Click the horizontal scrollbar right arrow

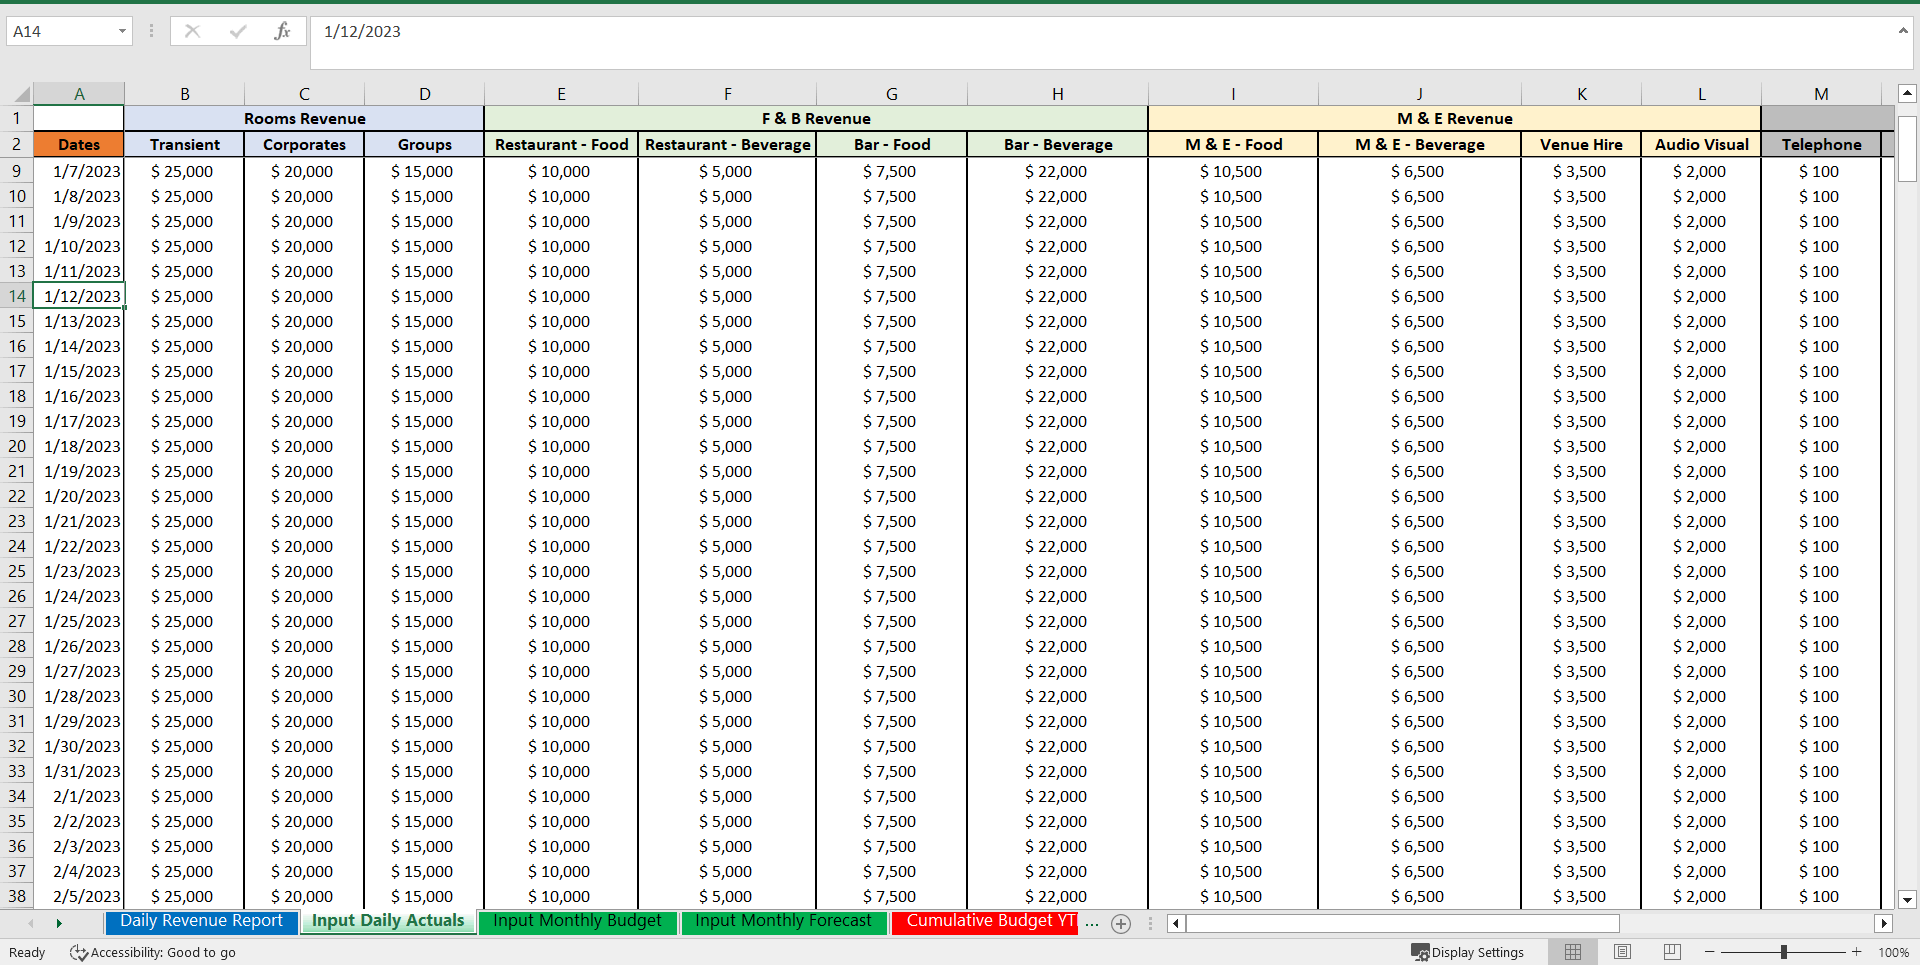point(1884,924)
